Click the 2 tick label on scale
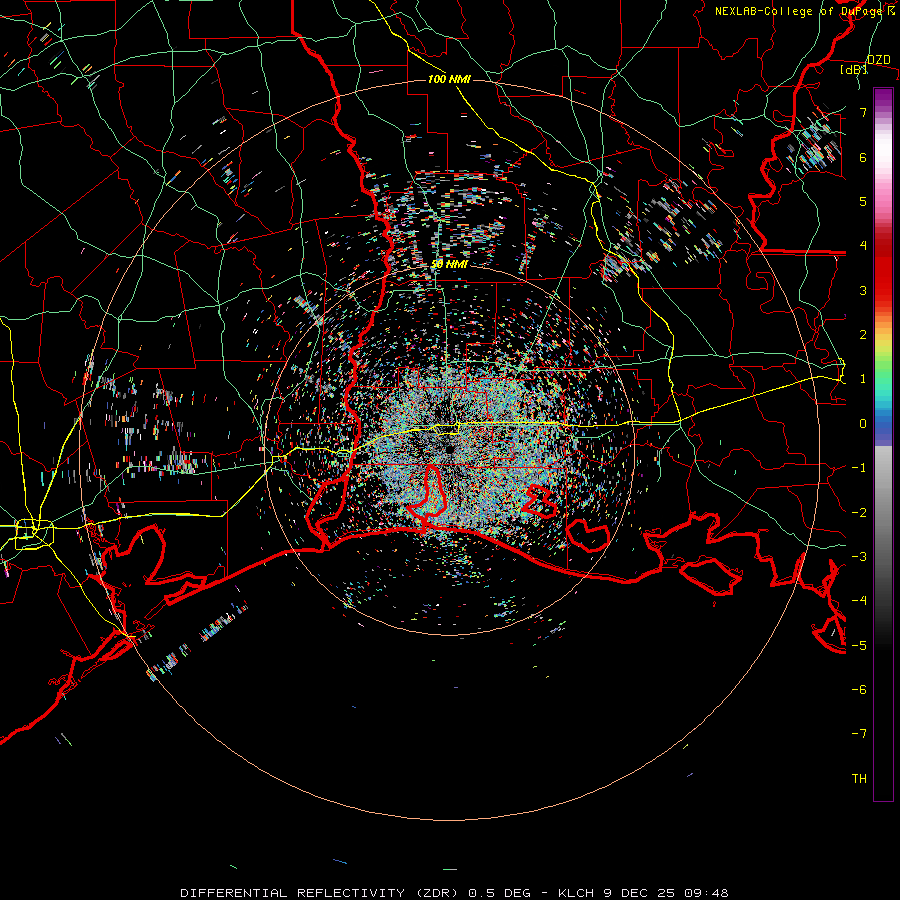This screenshot has height=900, width=900. pos(863,334)
